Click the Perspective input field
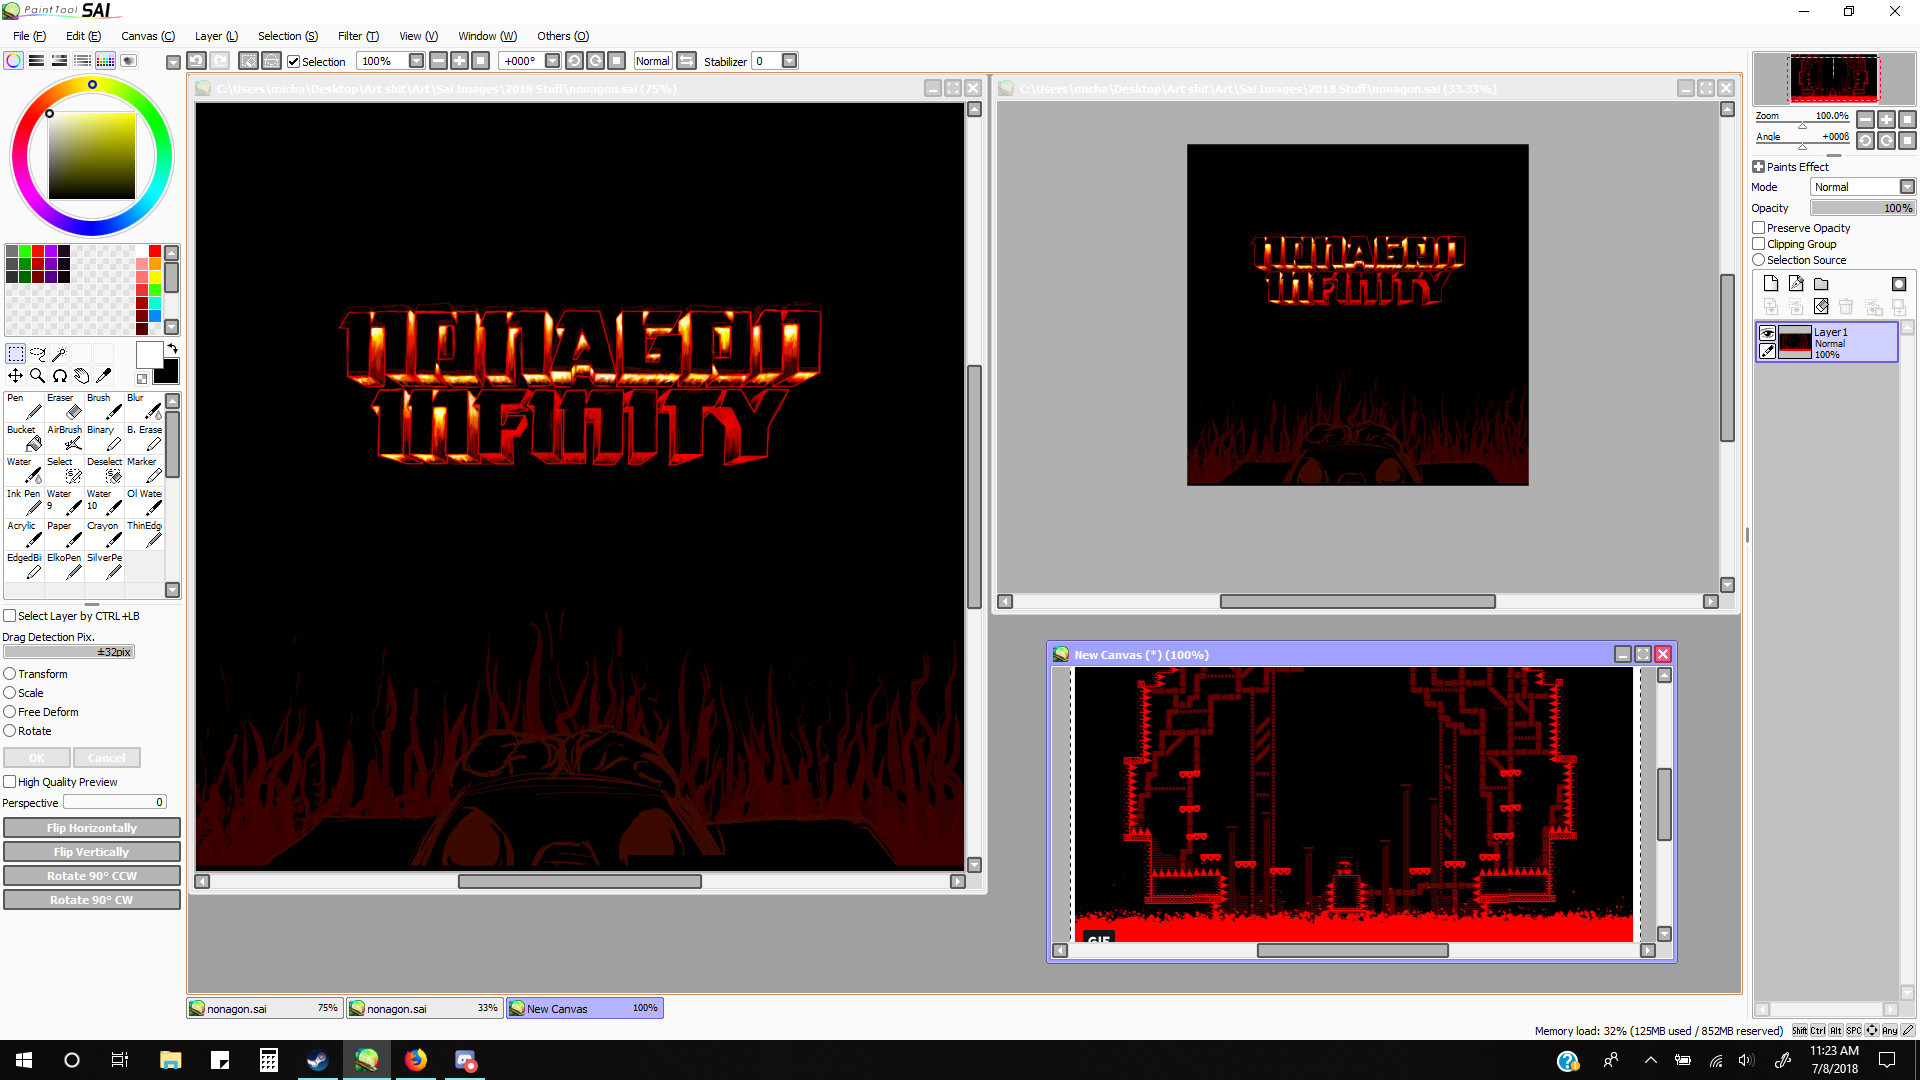The width and height of the screenshot is (1920, 1080). tap(114, 802)
